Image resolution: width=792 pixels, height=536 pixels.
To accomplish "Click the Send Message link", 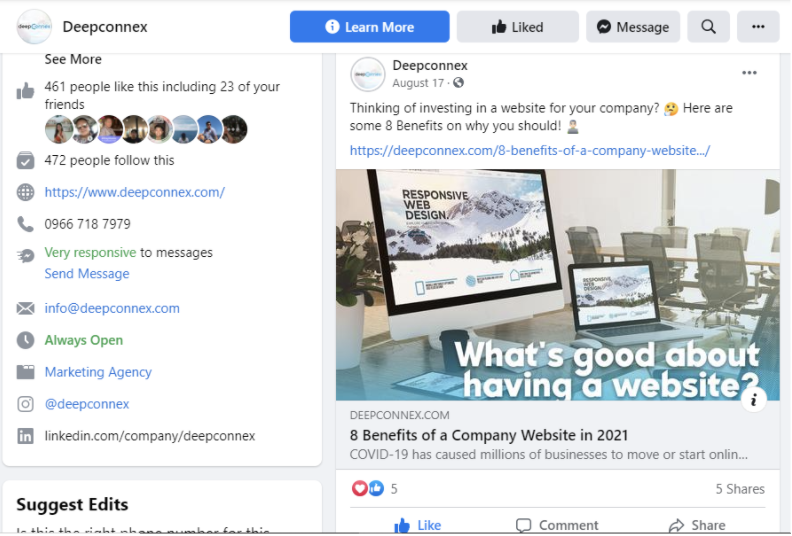I will (87, 273).
